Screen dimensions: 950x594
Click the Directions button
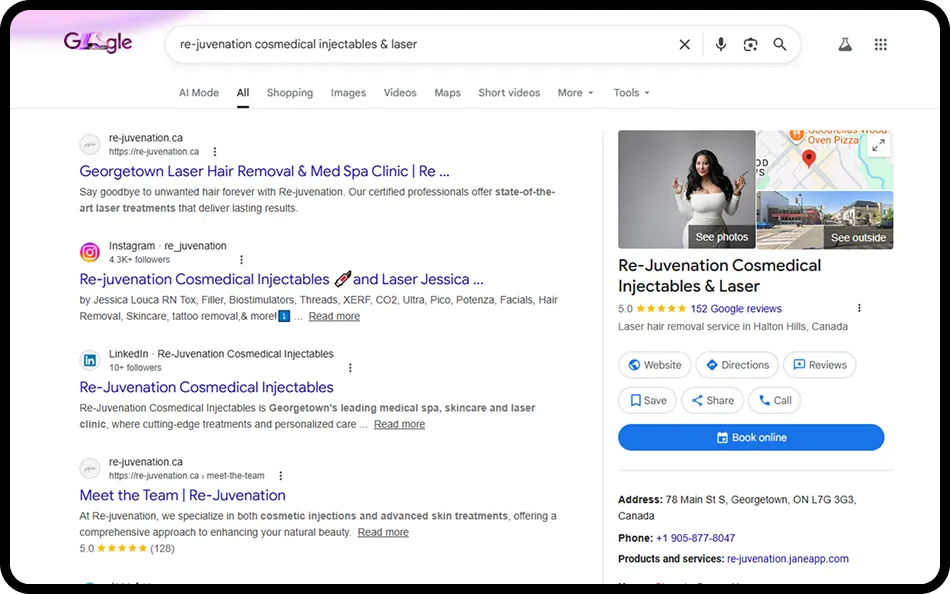[737, 365]
